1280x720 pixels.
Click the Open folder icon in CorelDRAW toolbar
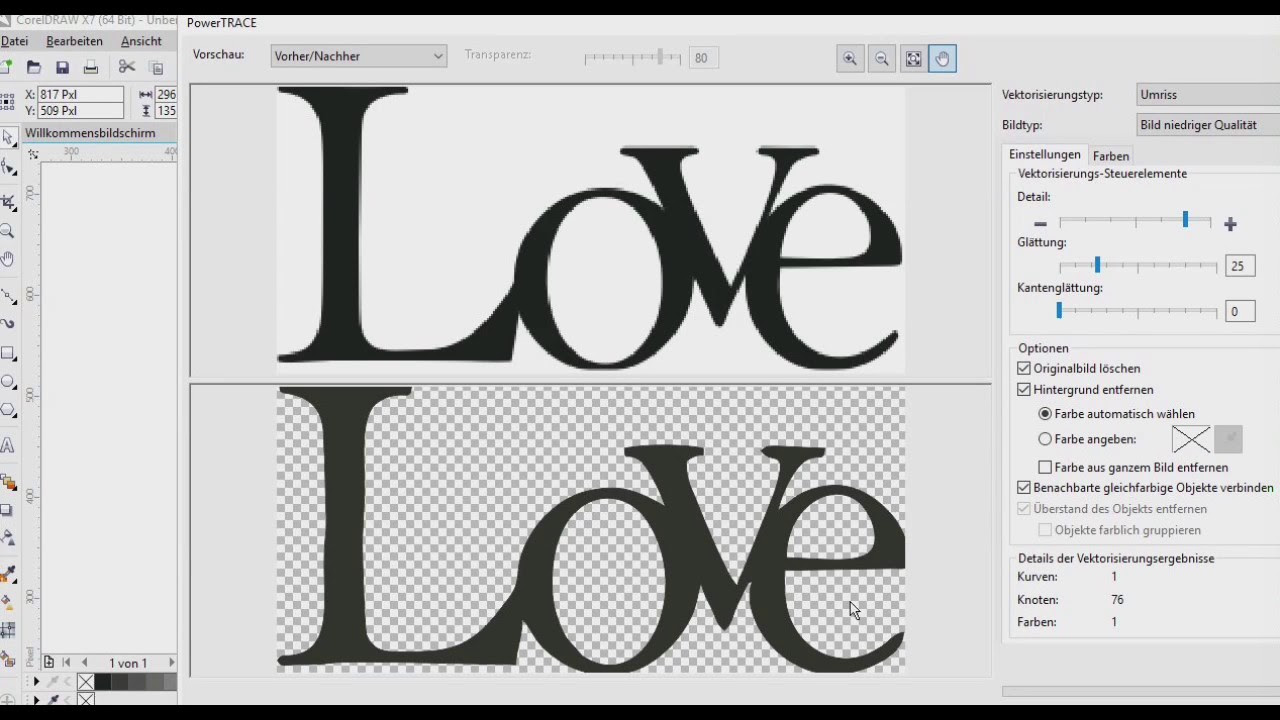tap(34, 67)
